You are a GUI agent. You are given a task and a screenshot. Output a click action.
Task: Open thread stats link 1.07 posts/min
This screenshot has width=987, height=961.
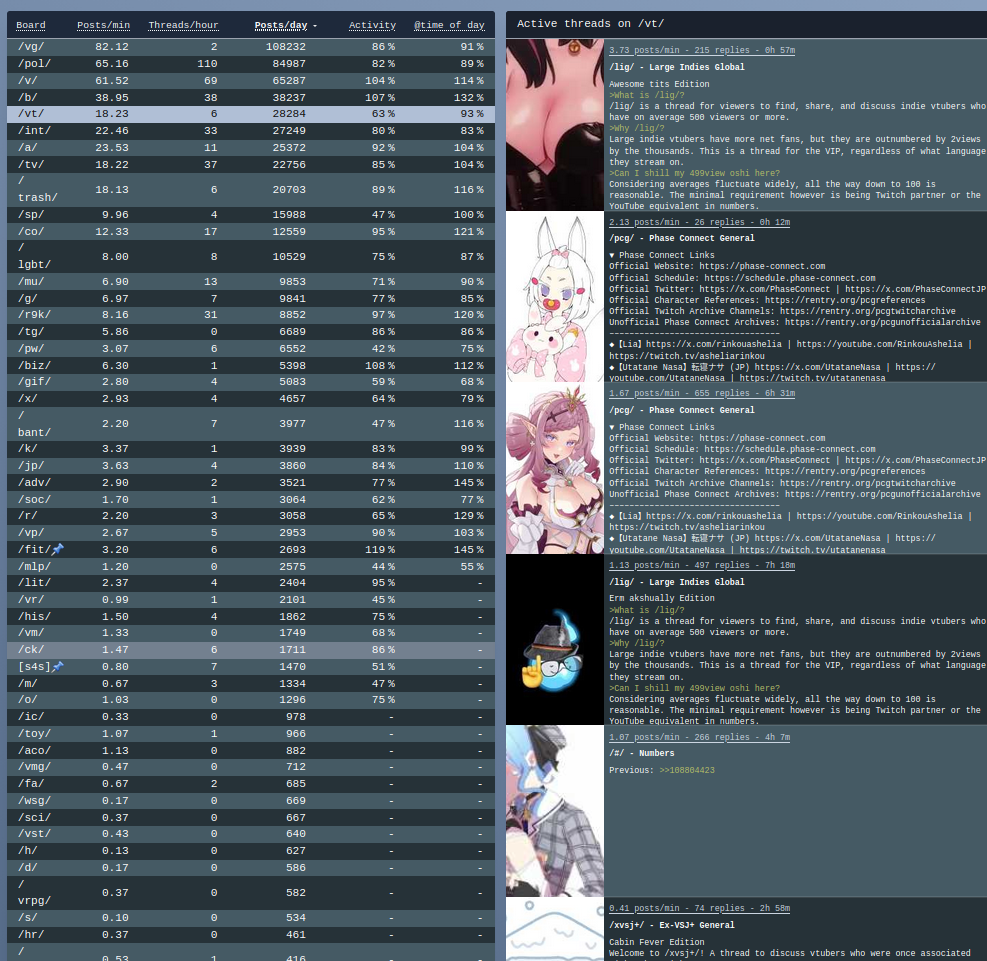tap(699, 737)
